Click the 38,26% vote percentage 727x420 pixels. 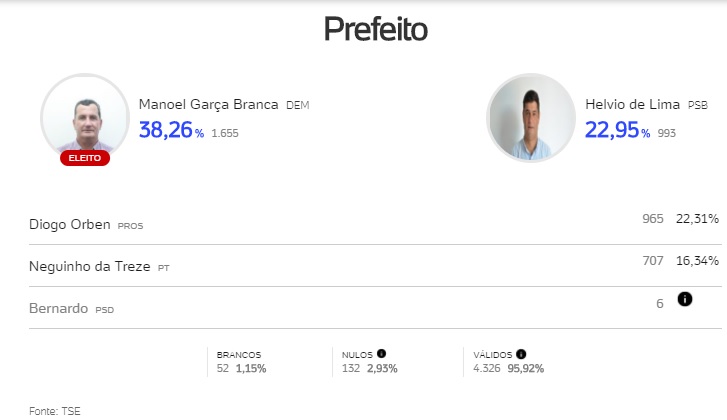point(166,131)
